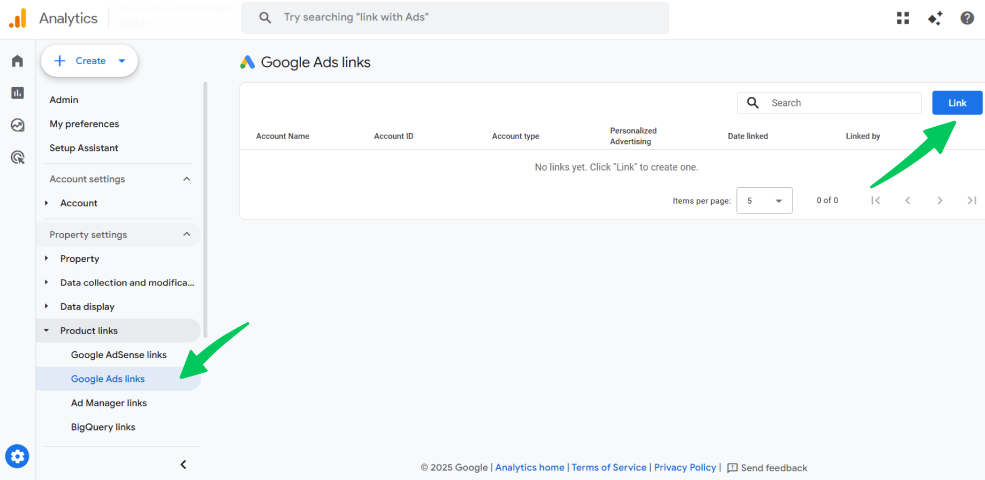Click the Account ID column header
The width and height of the screenshot is (985, 480).
tap(393, 136)
